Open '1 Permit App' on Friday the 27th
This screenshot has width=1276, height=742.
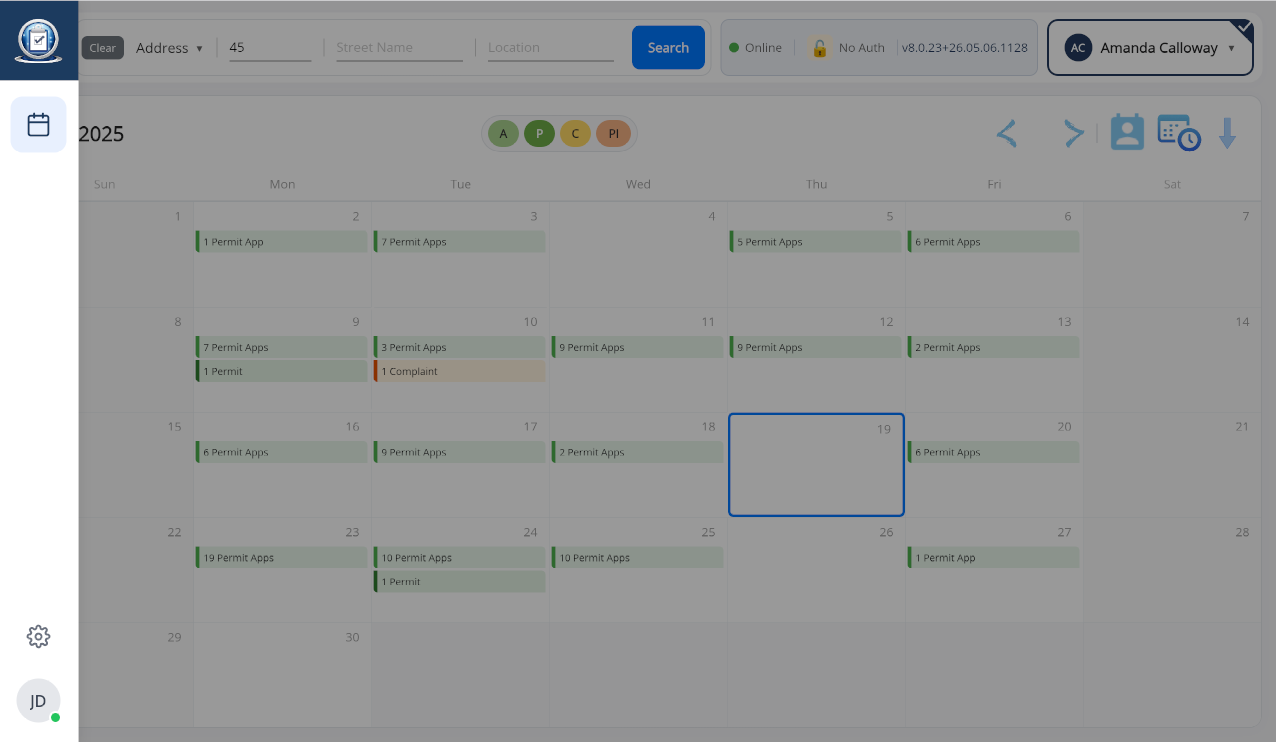pos(993,558)
